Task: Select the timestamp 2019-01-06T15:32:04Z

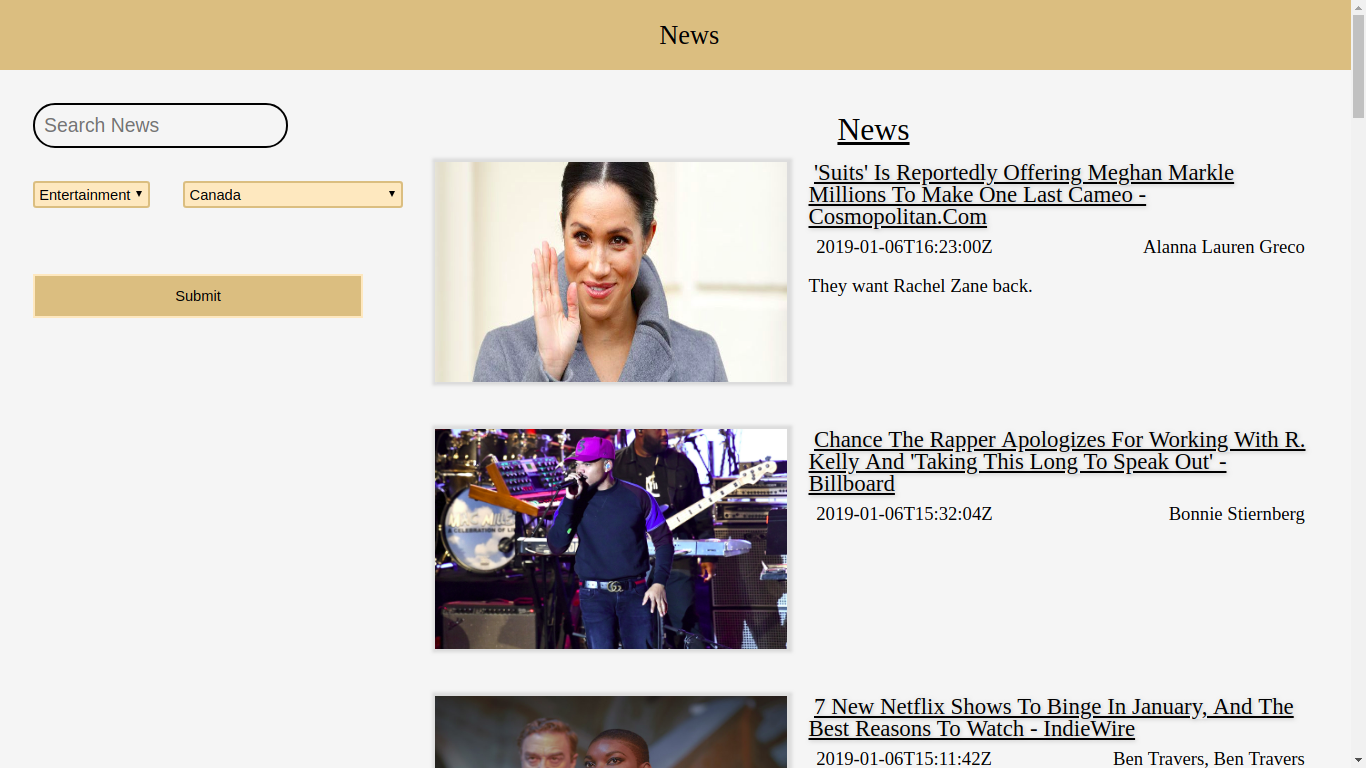Action: point(904,514)
